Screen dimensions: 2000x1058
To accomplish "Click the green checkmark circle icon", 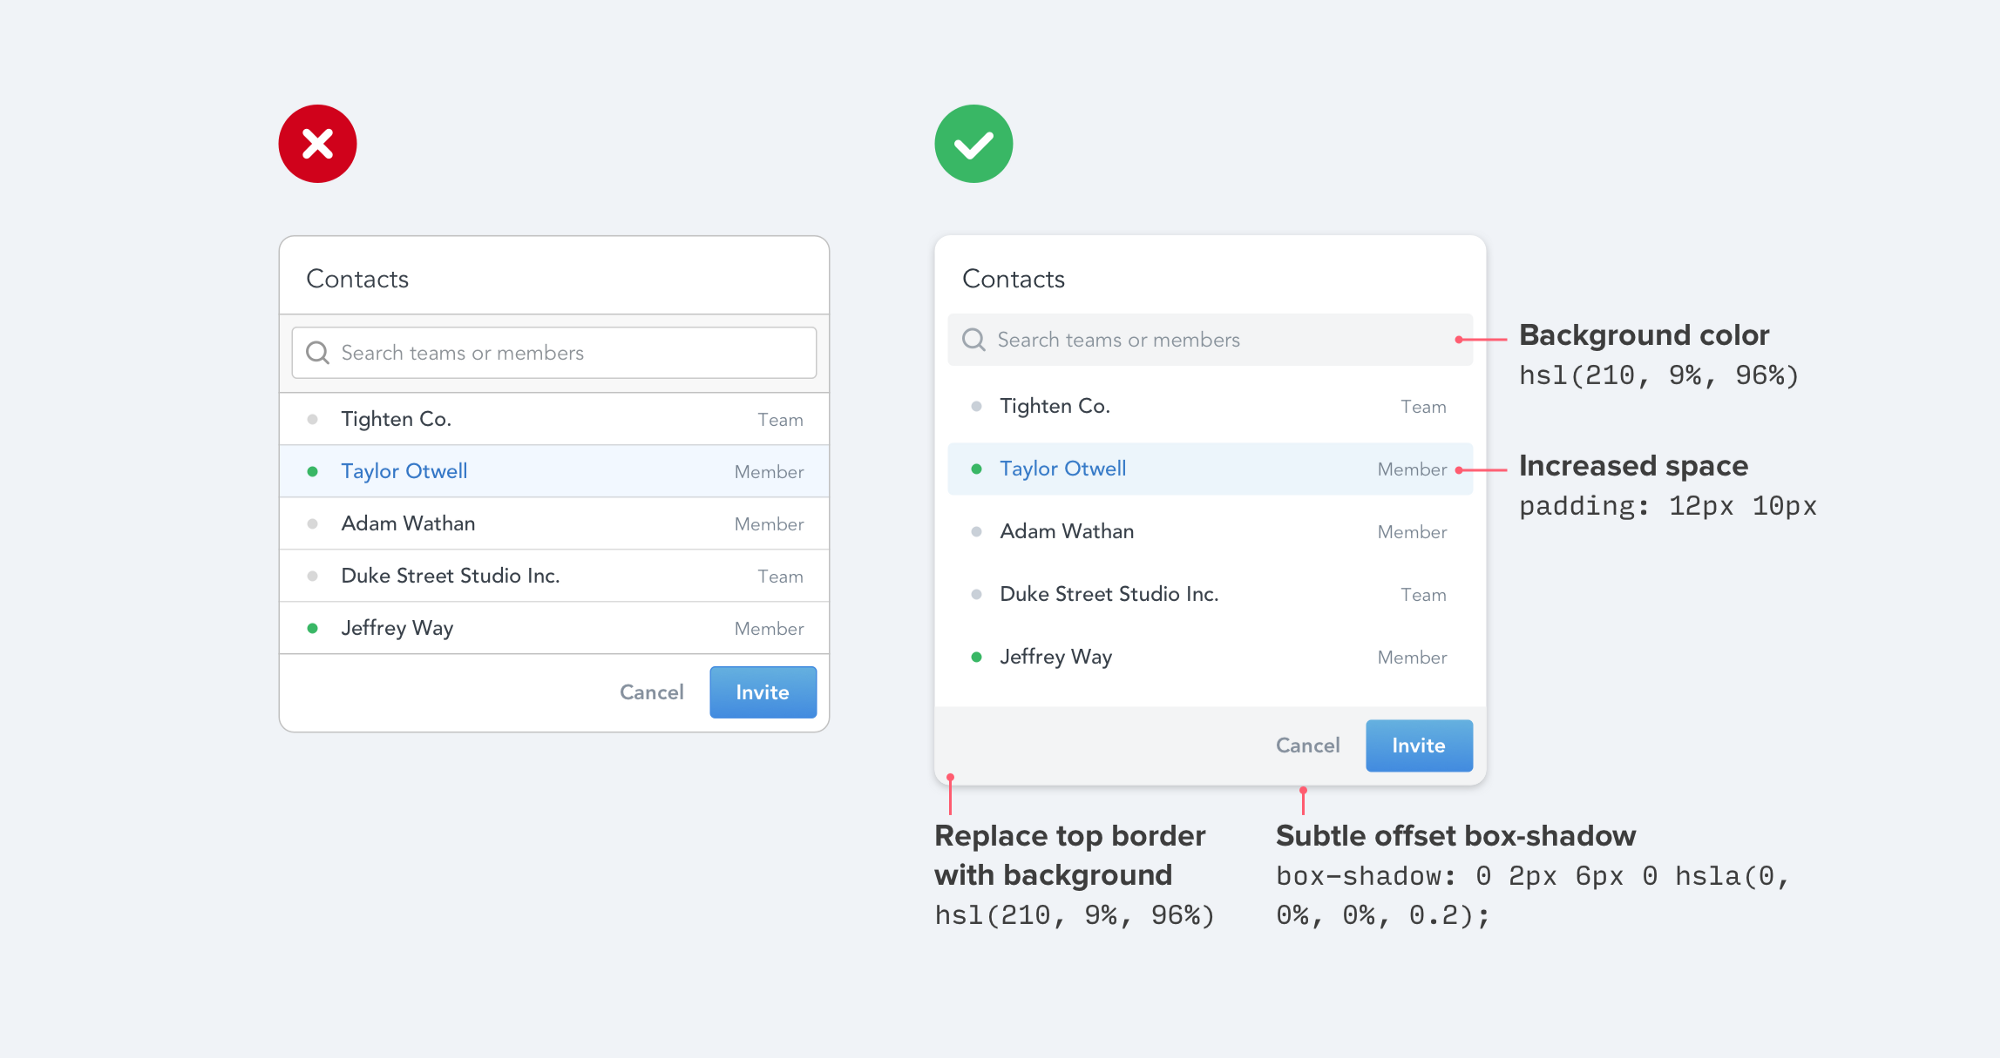I will click(973, 144).
